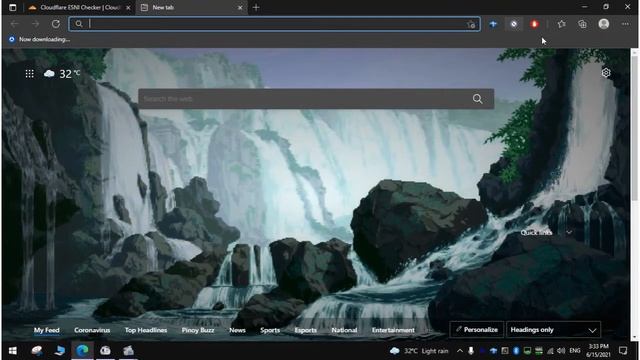This screenshot has height=360, width=640.
Task: Go forward with the forward arrow
Action: (36, 24)
